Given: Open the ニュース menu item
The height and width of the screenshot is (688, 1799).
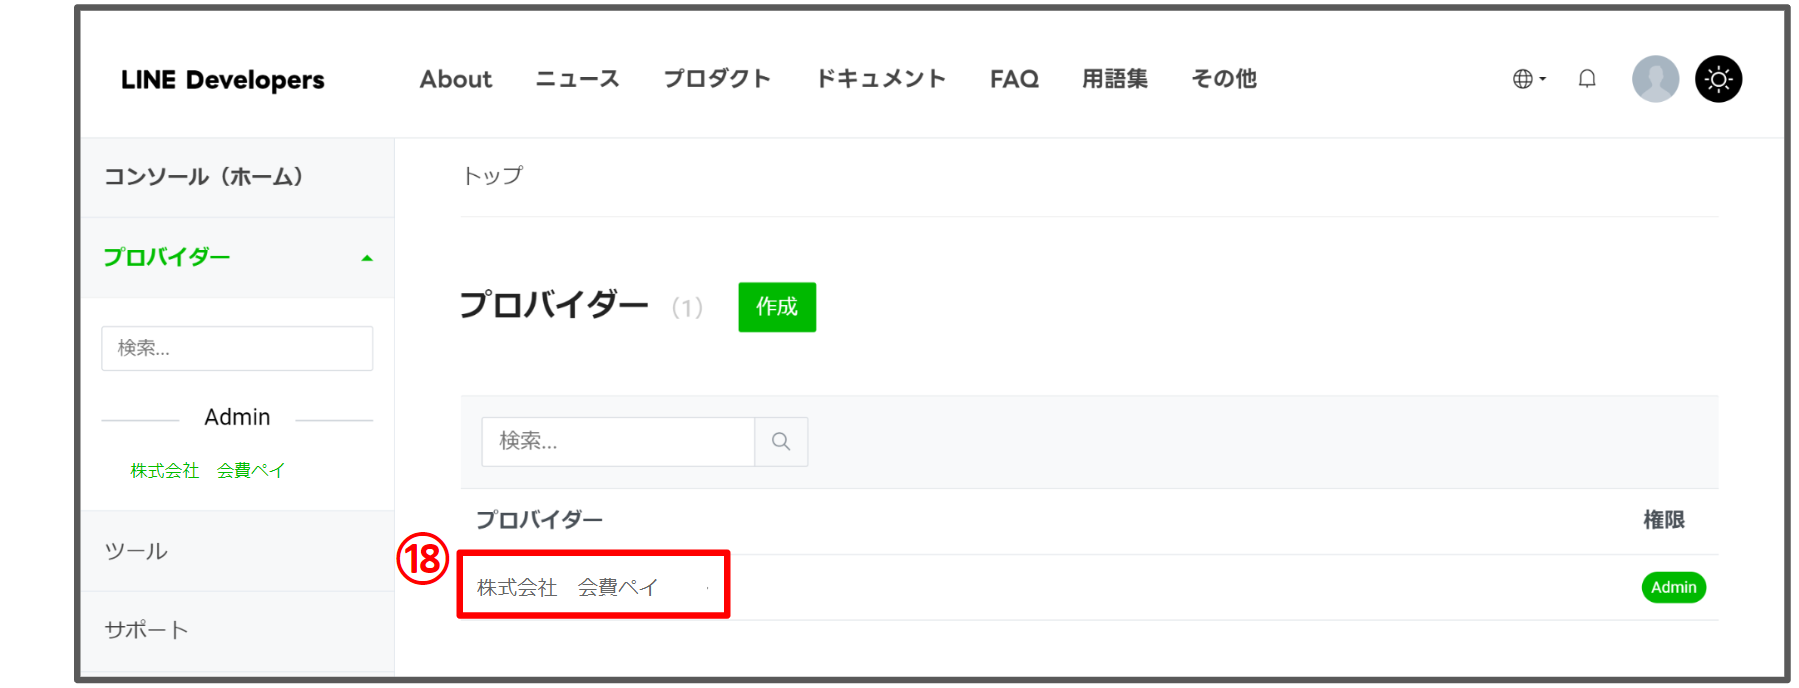Looking at the screenshot, I should pos(577,79).
